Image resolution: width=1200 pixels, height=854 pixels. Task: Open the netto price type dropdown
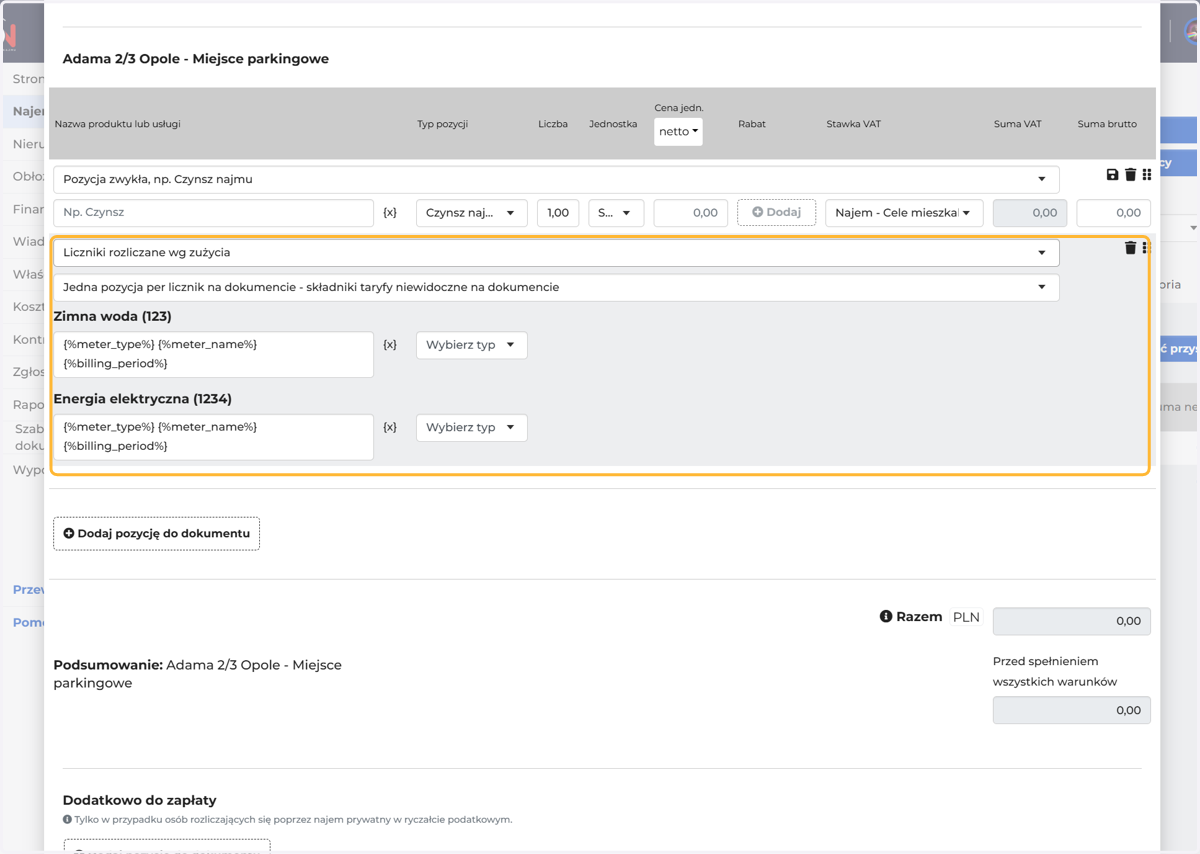coord(678,131)
